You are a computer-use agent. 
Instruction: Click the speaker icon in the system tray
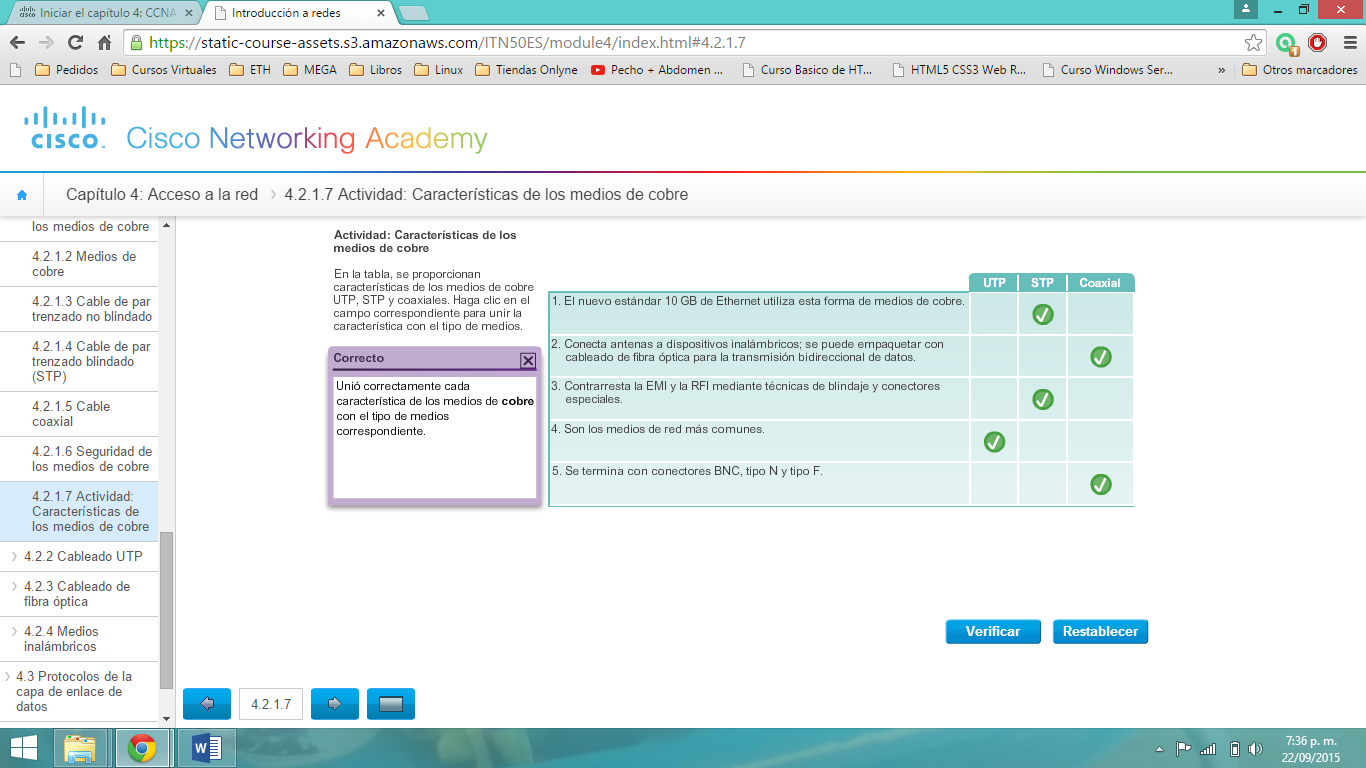(1257, 747)
